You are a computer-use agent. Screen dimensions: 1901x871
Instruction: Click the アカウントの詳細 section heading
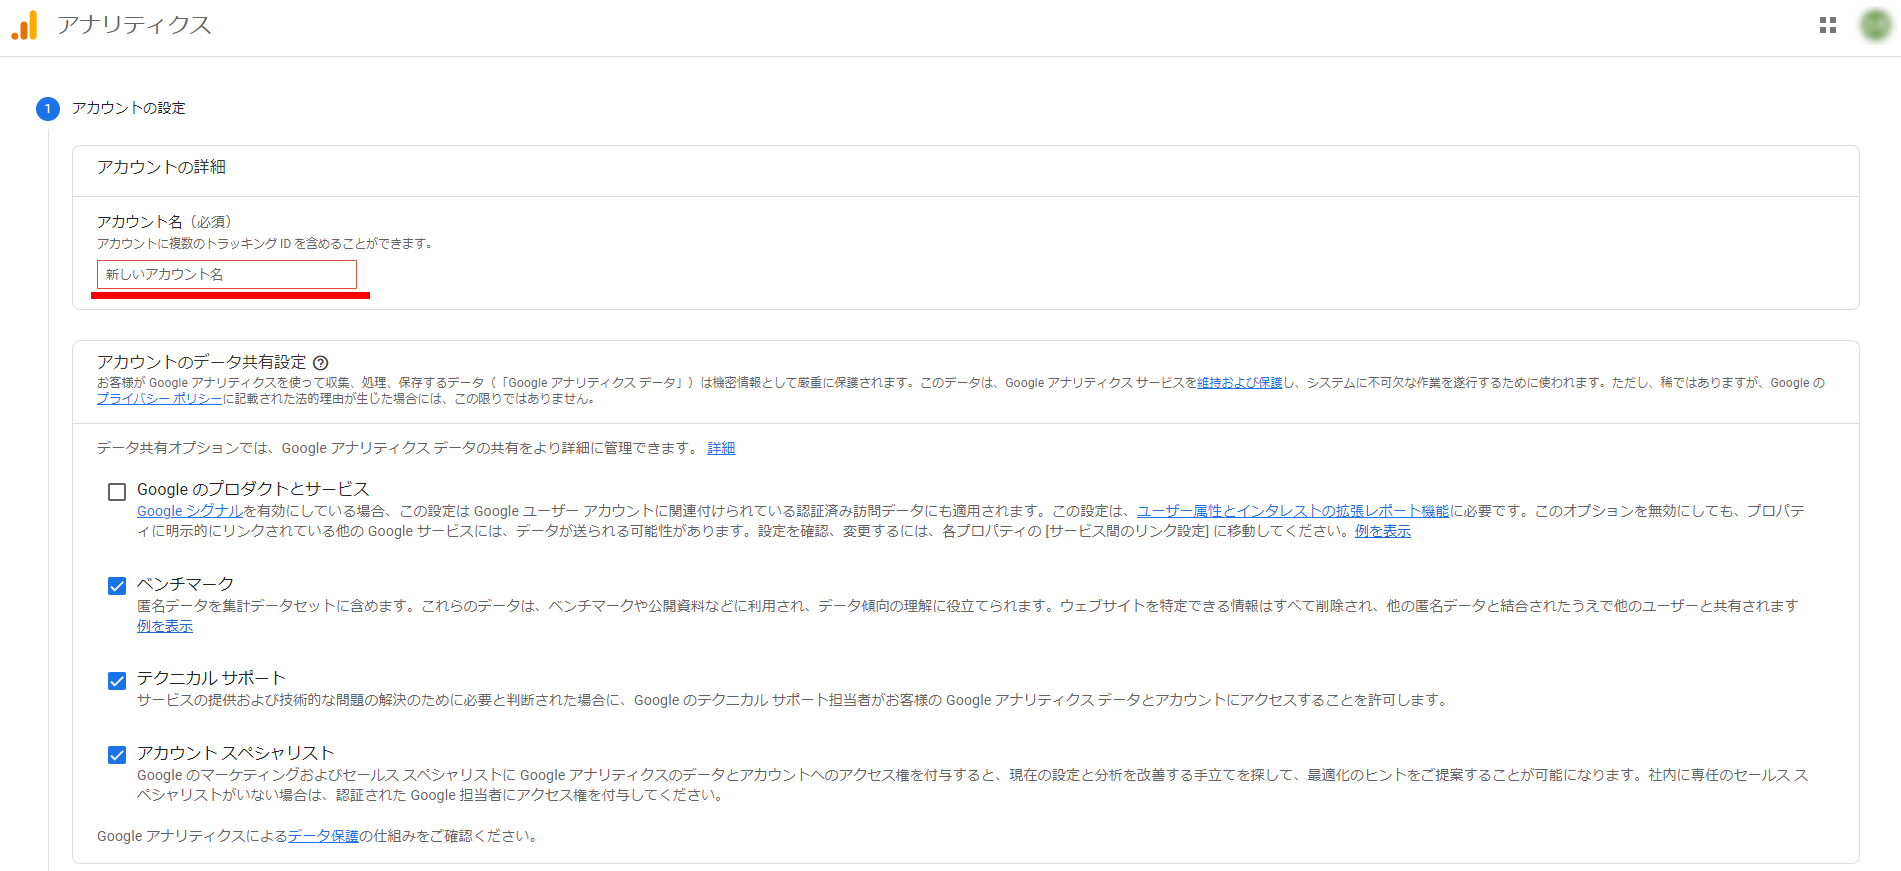pos(161,167)
